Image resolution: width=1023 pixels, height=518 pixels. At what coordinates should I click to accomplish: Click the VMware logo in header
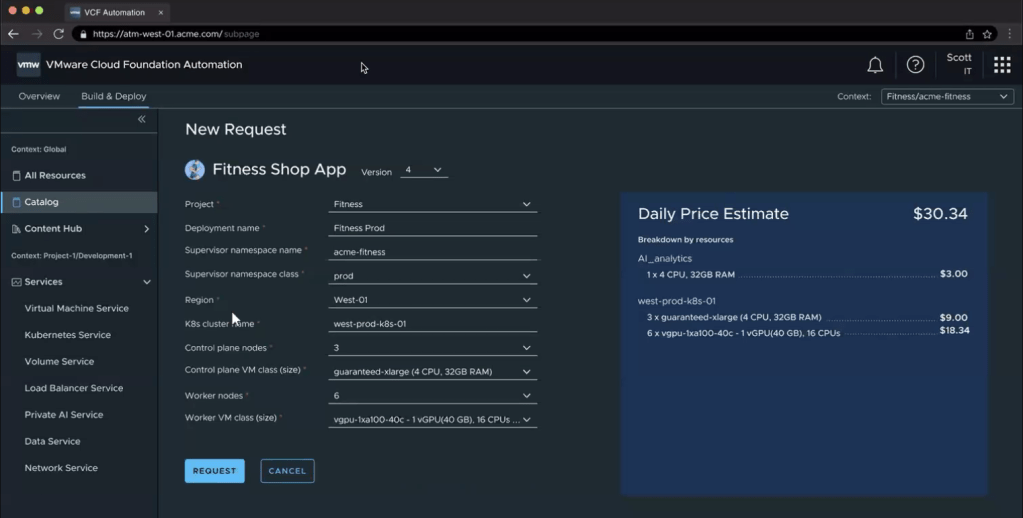point(28,65)
